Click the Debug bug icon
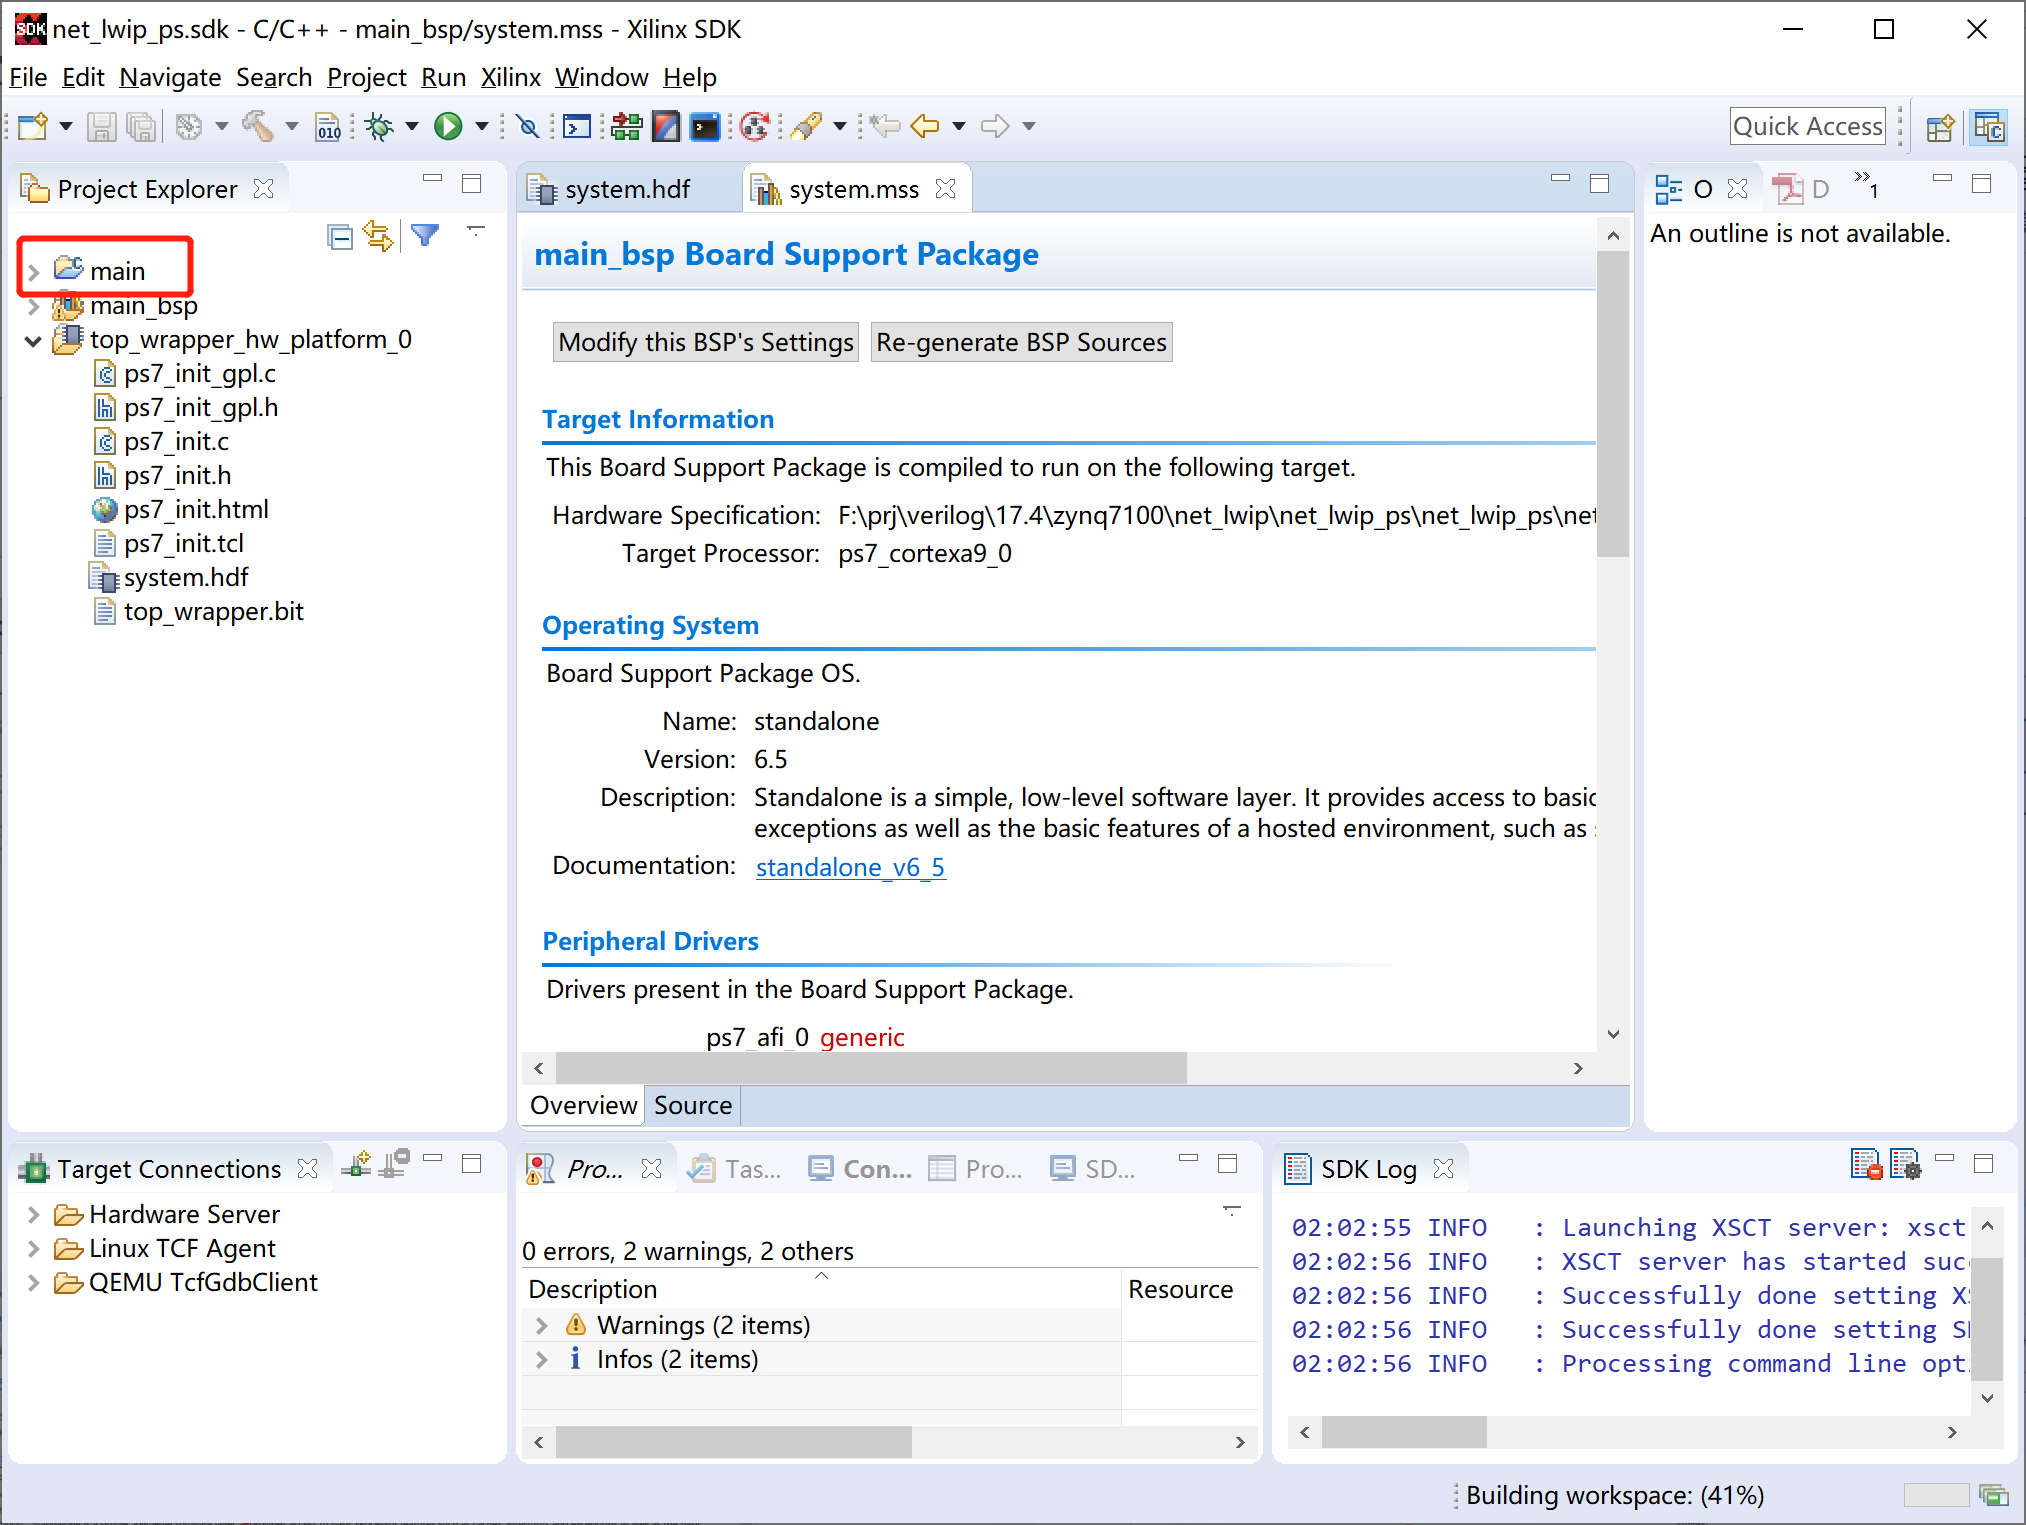 coord(379,127)
